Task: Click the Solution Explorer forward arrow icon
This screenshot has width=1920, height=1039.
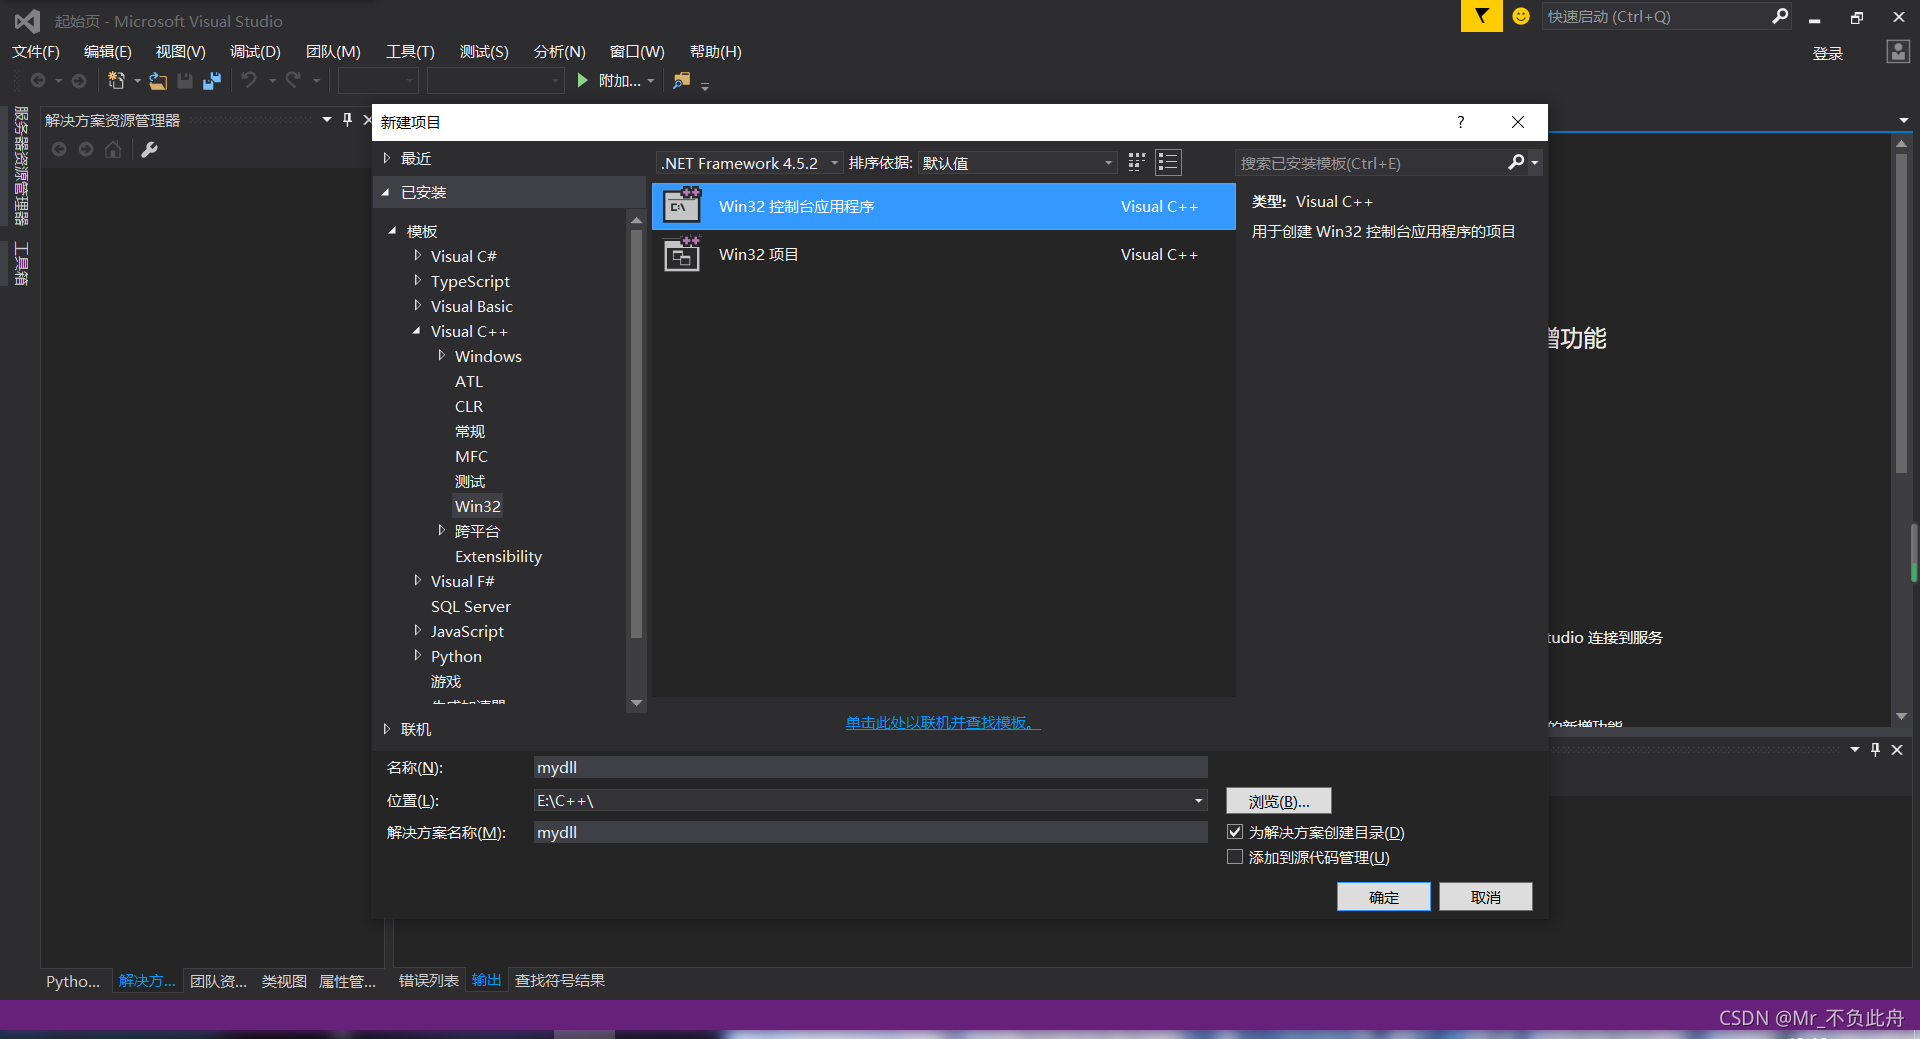Action: pos(86,149)
